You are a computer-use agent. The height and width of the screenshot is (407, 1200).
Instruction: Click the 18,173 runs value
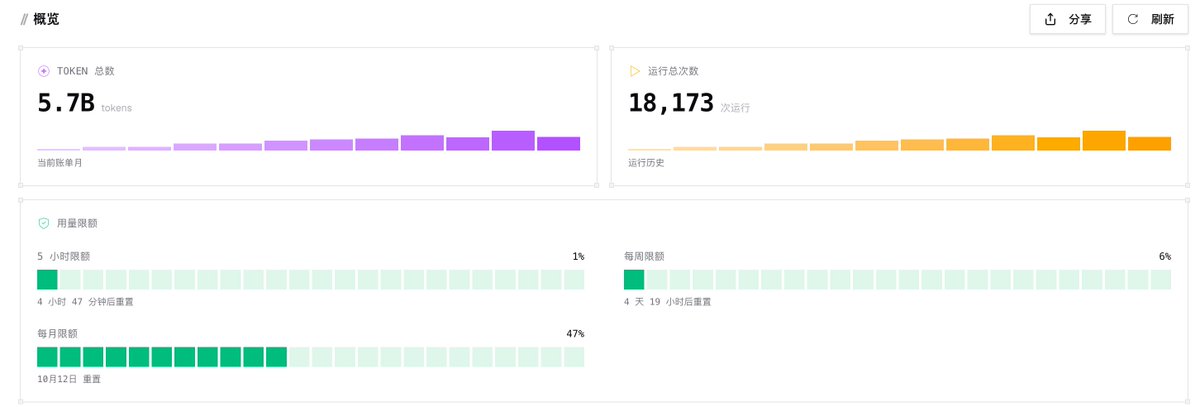(x=671, y=103)
